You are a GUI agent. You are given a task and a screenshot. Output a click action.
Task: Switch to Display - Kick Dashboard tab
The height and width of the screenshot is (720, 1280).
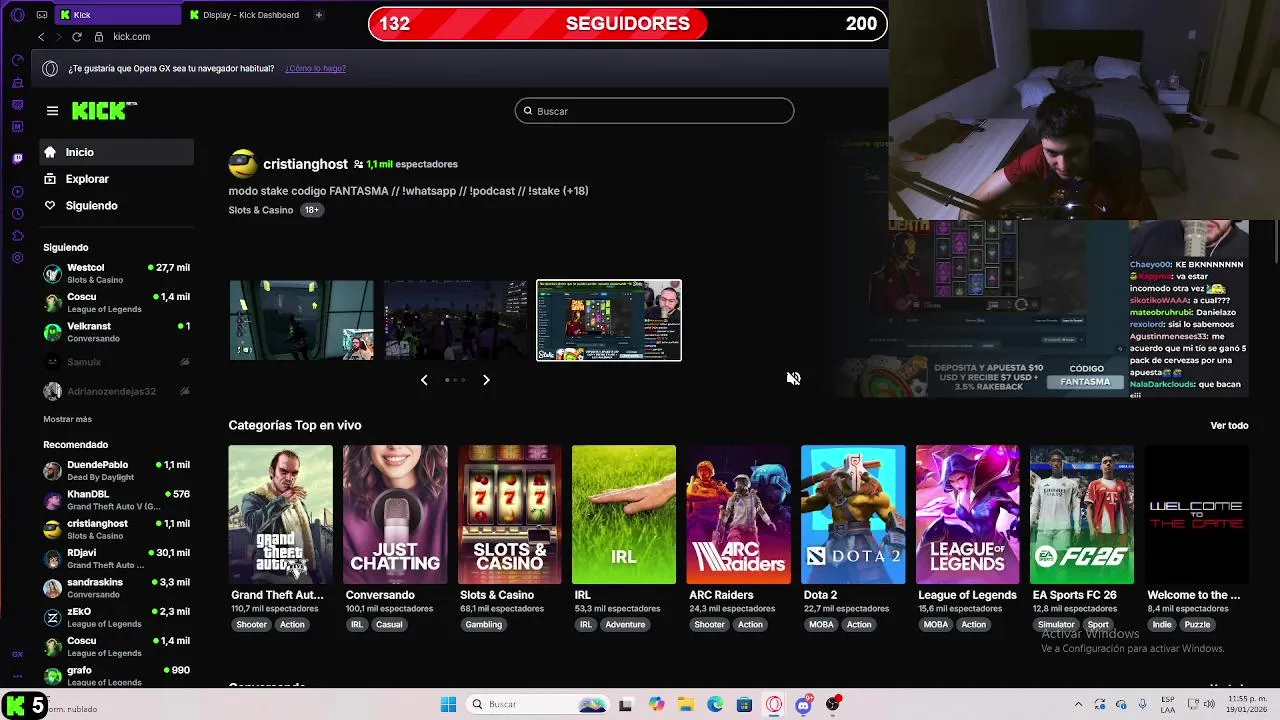click(244, 15)
